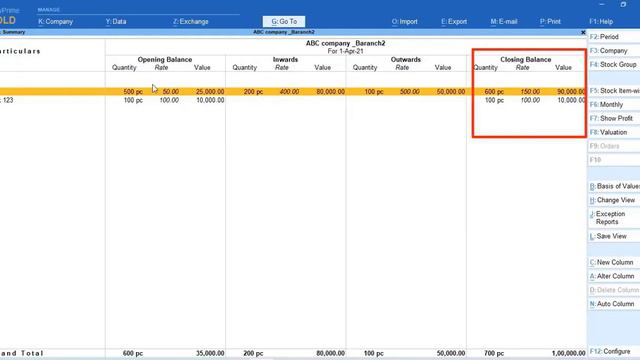This screenshot has width=640, height=360.
Task: Click grand total closing value 1,00,000.00
Action: (569, 353)
